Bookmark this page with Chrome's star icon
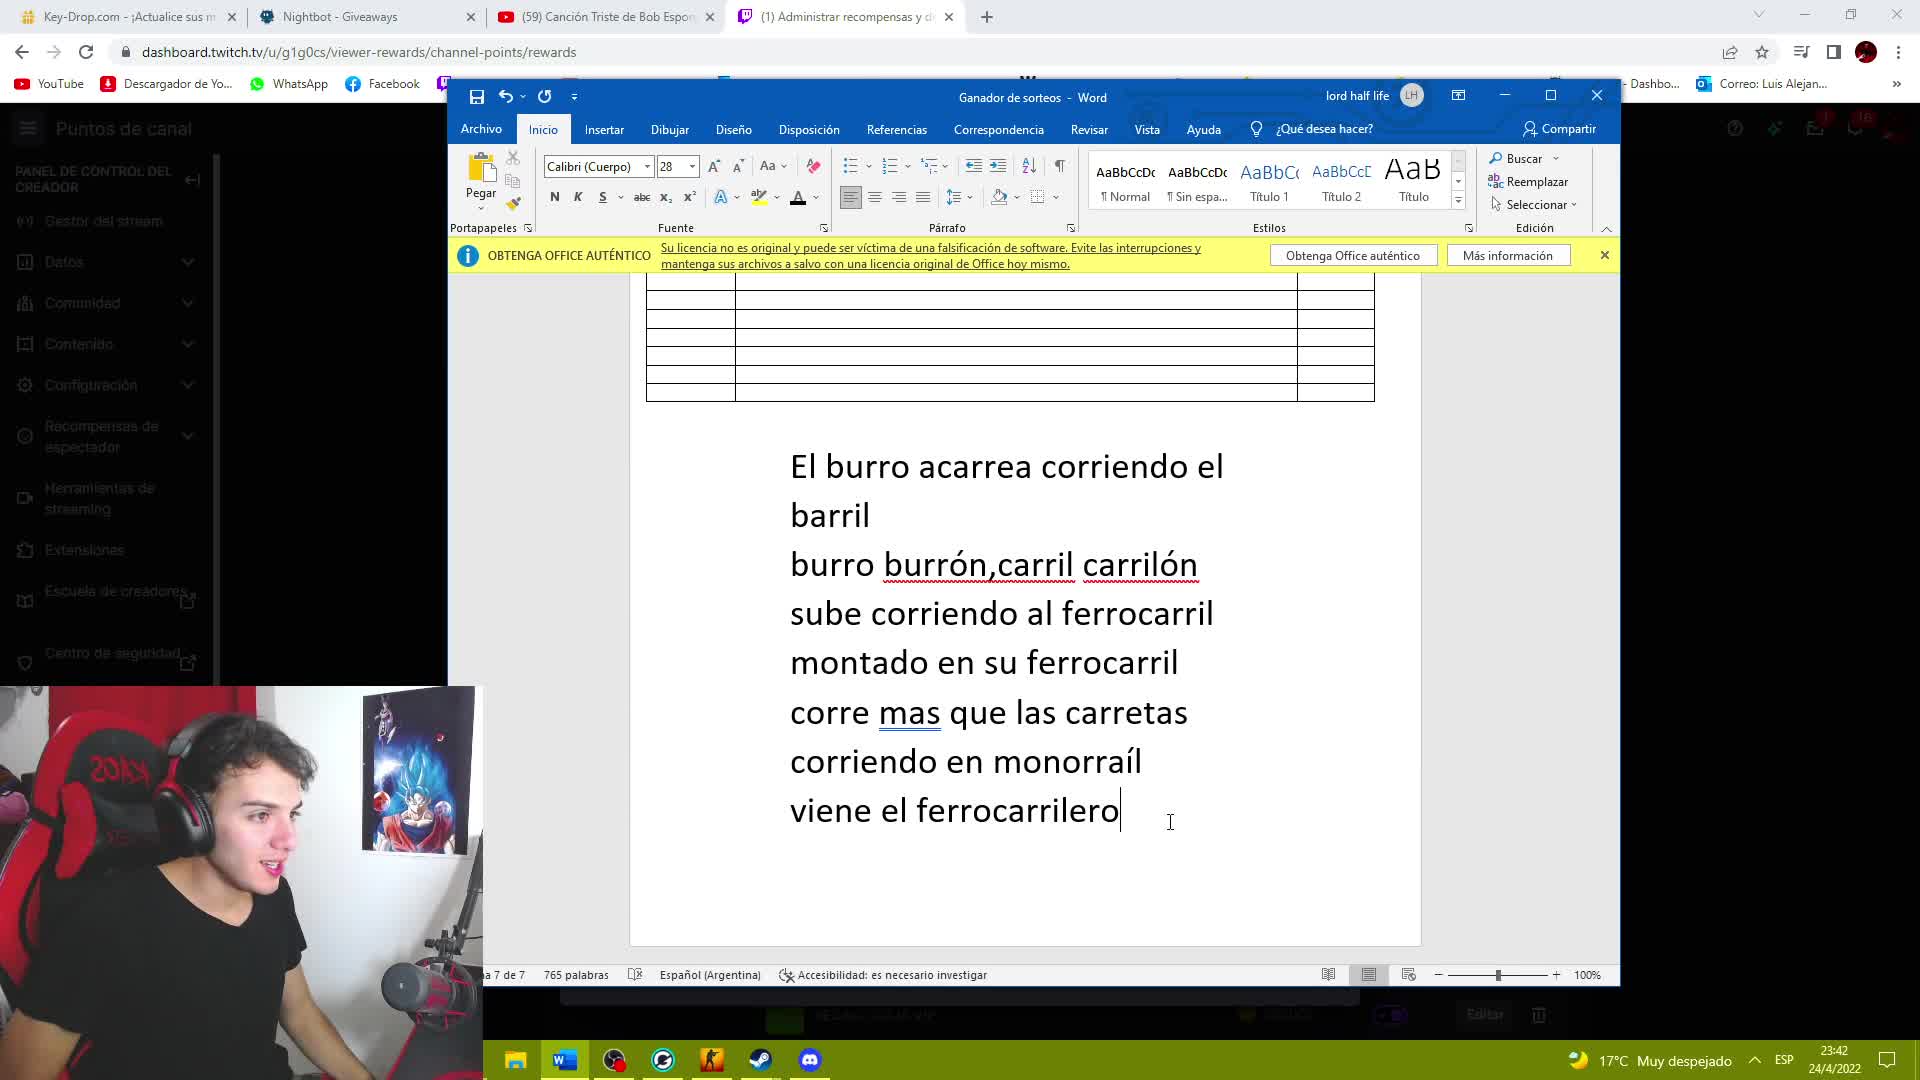 coord(1762,52)
